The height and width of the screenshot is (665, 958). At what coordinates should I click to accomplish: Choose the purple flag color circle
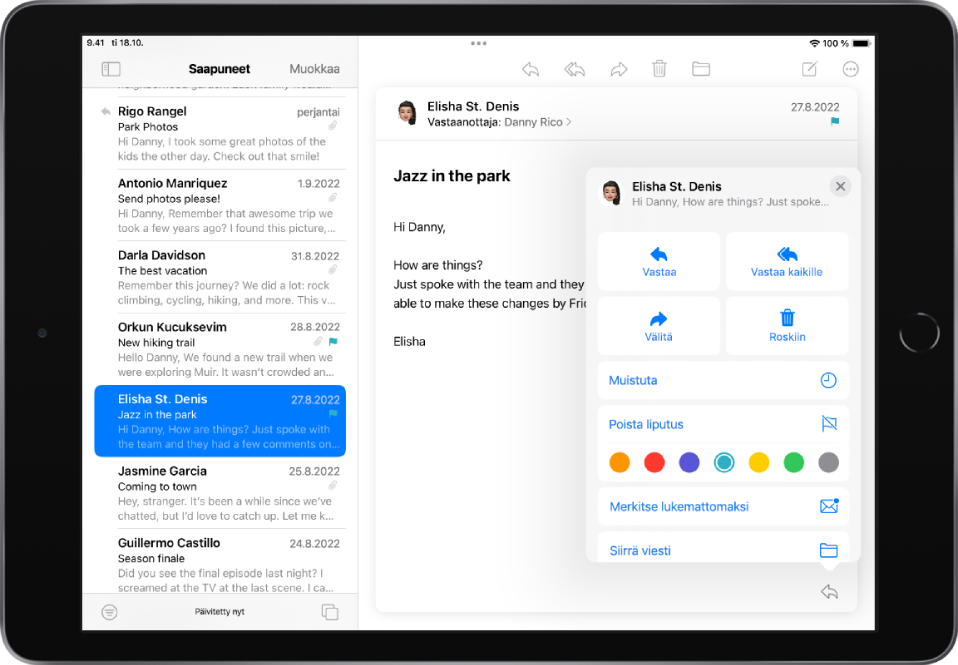[x=689, y=462]
